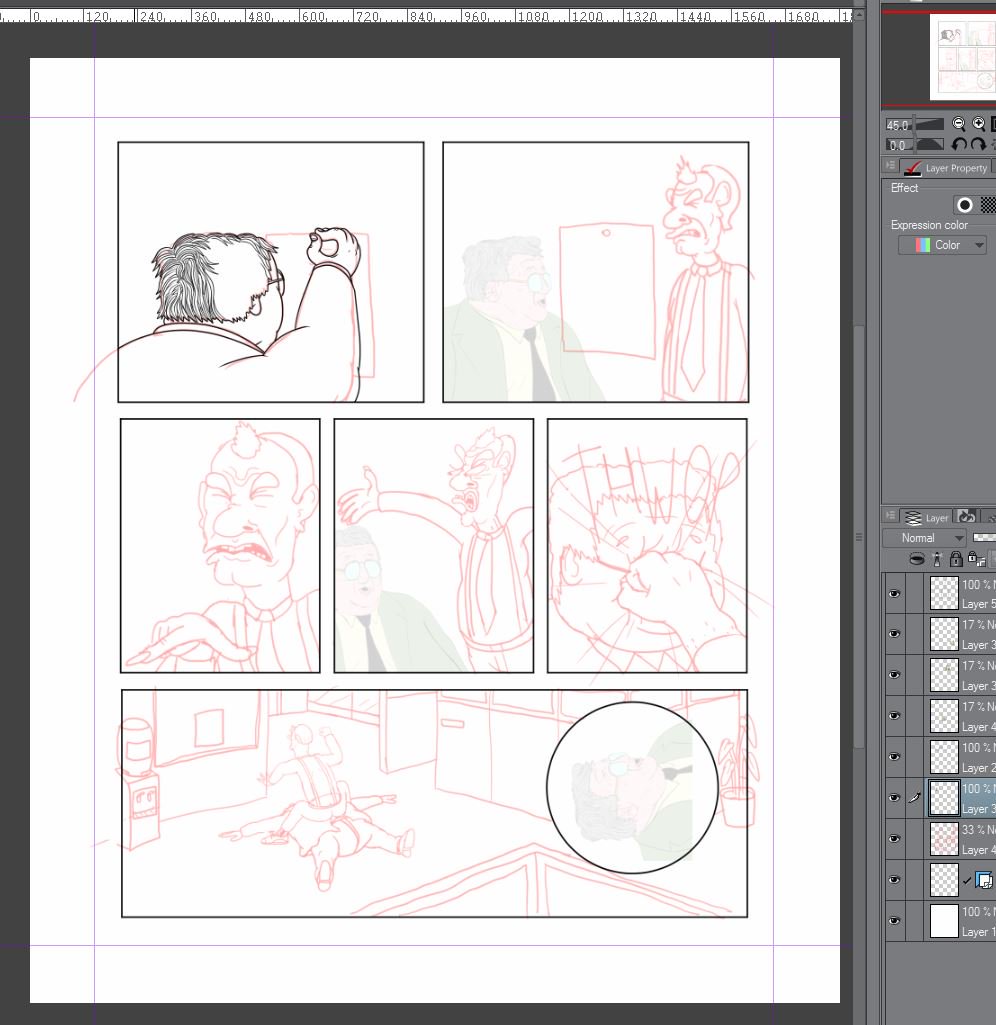The height and width of the screenshot is (1025, 996).
Task: Switch to the tab next to Layer tab
Action: pos(966,517)
